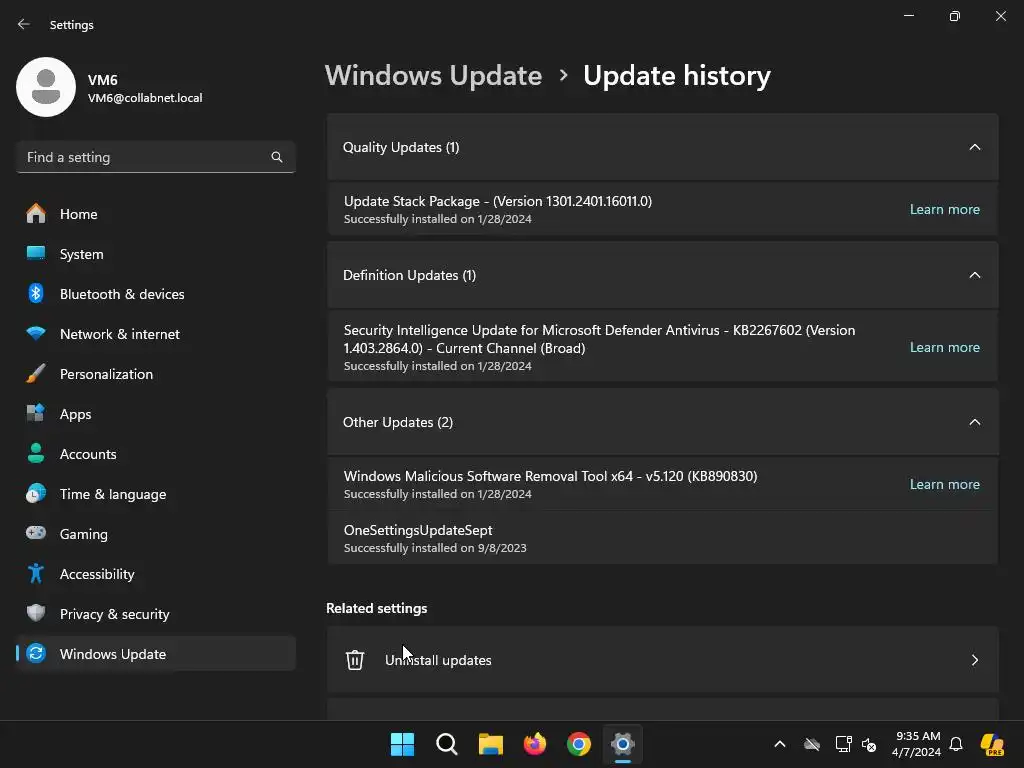Click the Related settings heading

tap(376, 608)
